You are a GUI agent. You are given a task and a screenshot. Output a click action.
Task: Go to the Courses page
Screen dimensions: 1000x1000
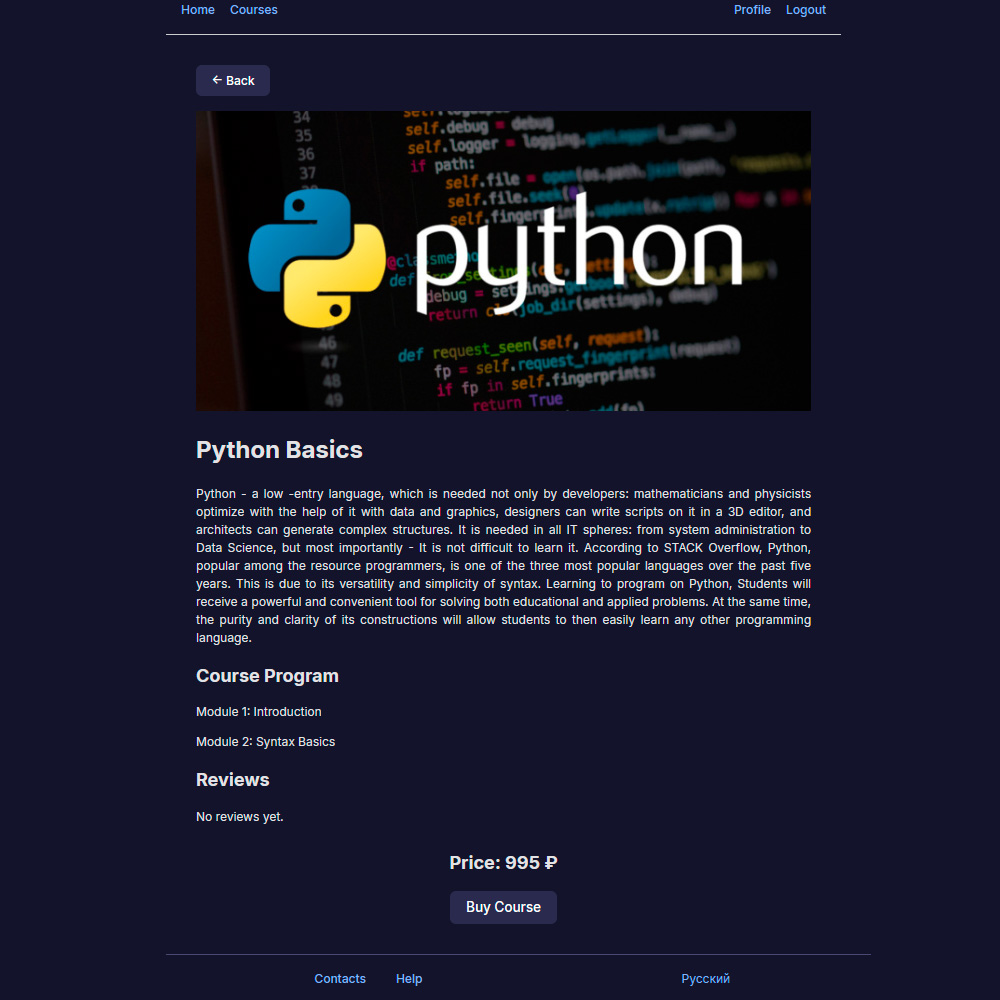(x=253, y=10)
